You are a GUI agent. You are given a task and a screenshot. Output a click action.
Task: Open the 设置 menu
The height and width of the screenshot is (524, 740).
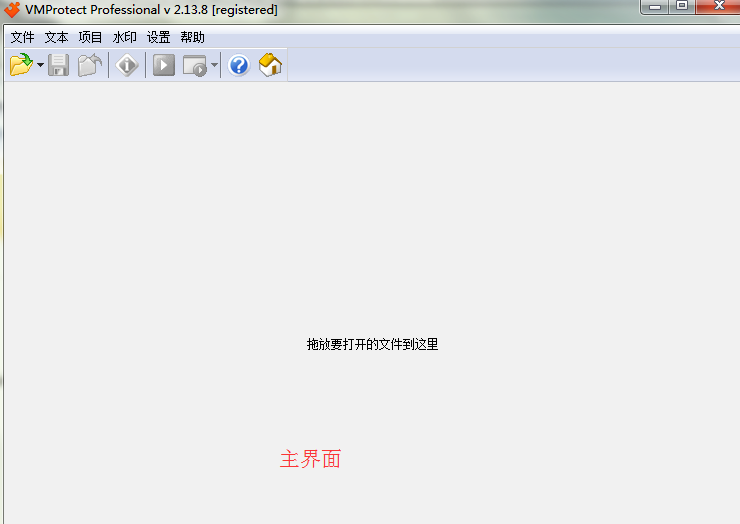[159, 37]
